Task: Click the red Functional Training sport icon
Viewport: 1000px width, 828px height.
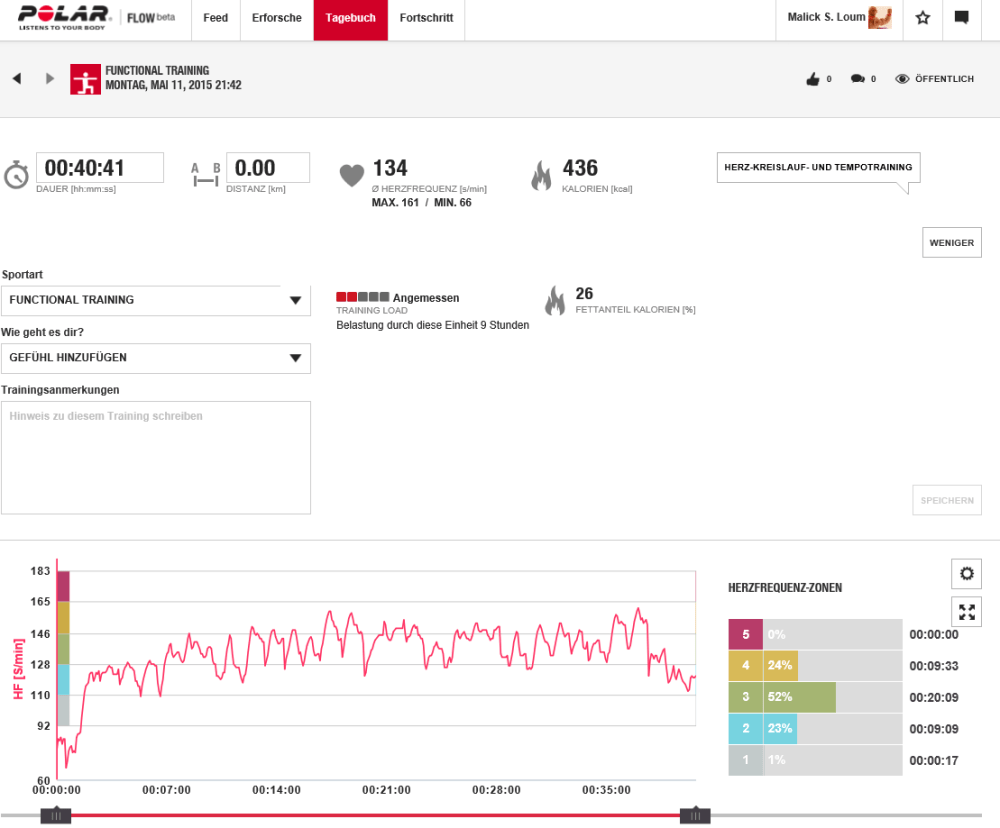Action: tap(84, 79)
